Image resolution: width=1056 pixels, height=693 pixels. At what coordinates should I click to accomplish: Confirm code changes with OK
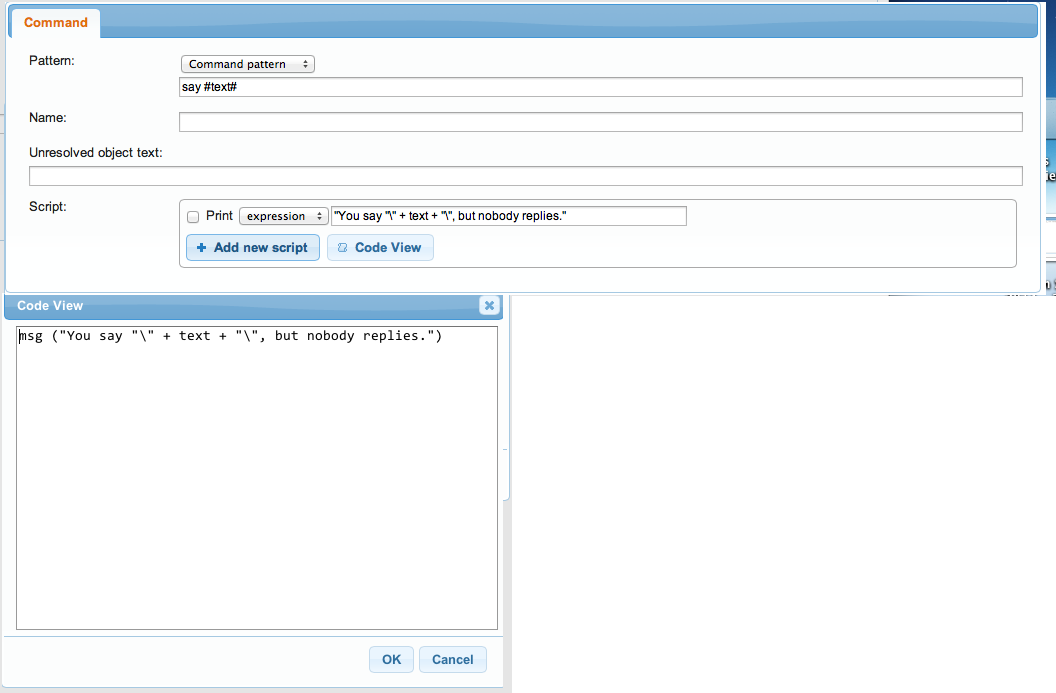pos(391,659)
